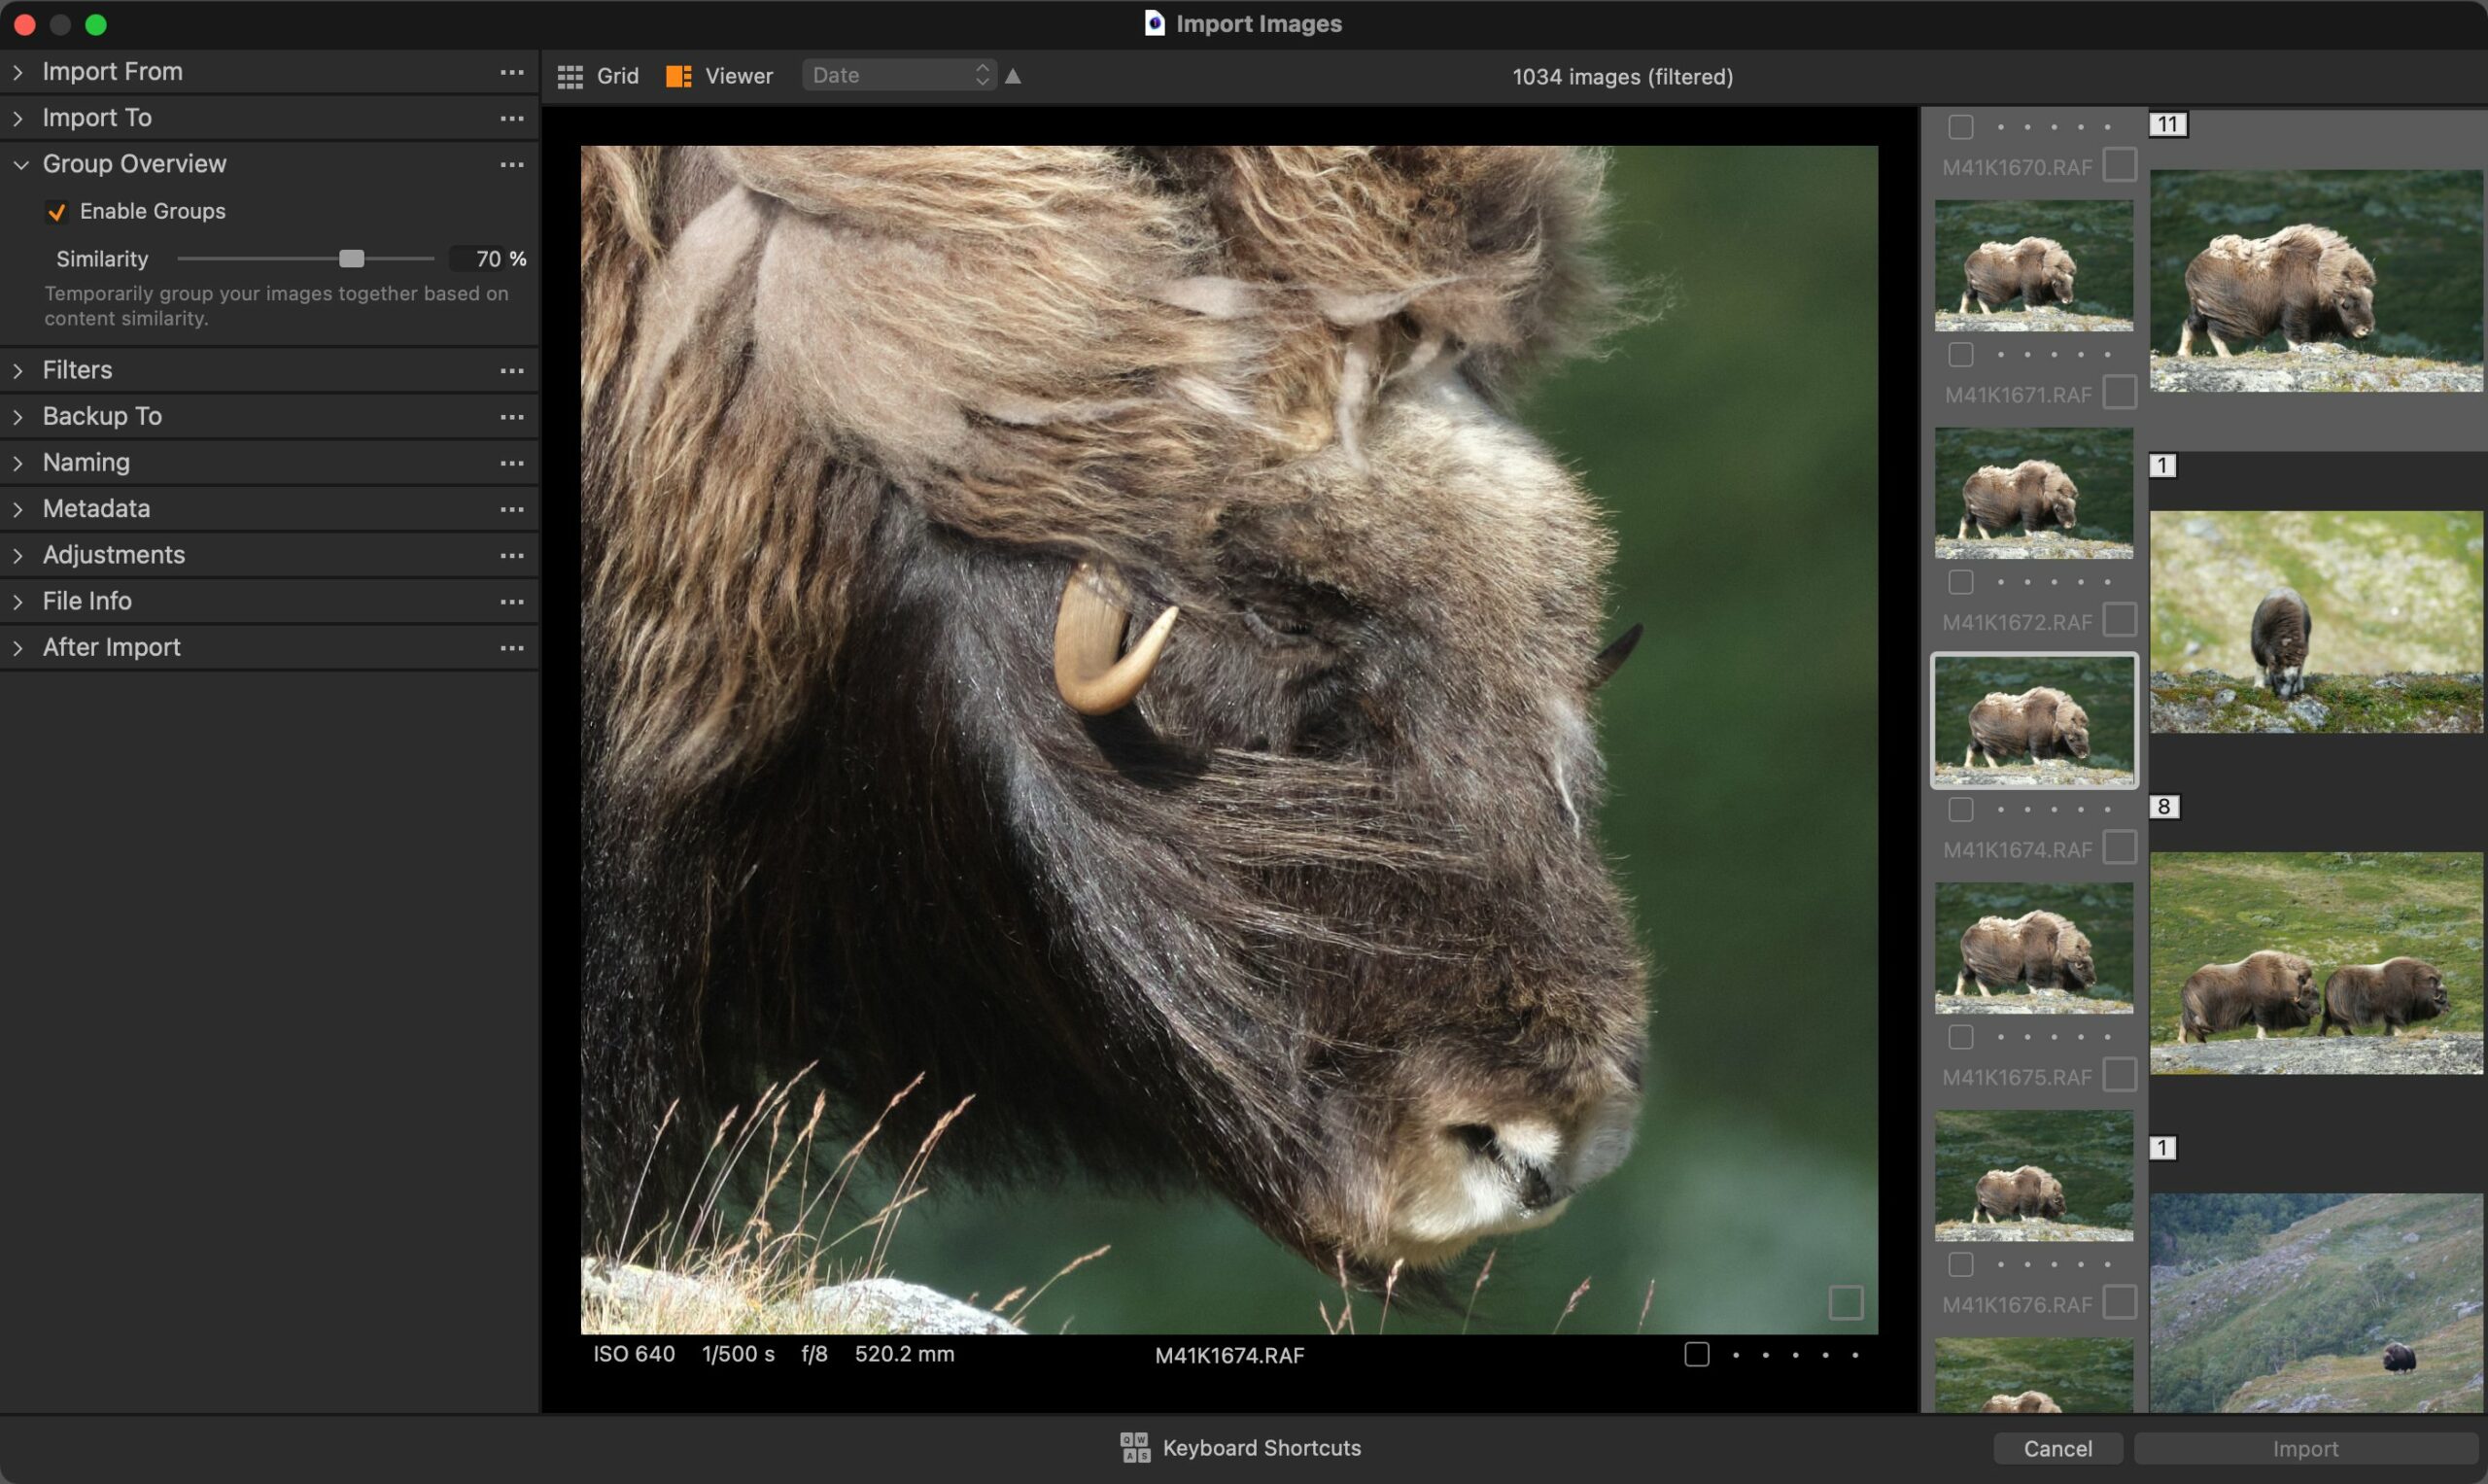Image resolution: width=2488 pixels, height=1484 pixels.
Task: Switch to Viewer view
Action: (x=720, y=76)
